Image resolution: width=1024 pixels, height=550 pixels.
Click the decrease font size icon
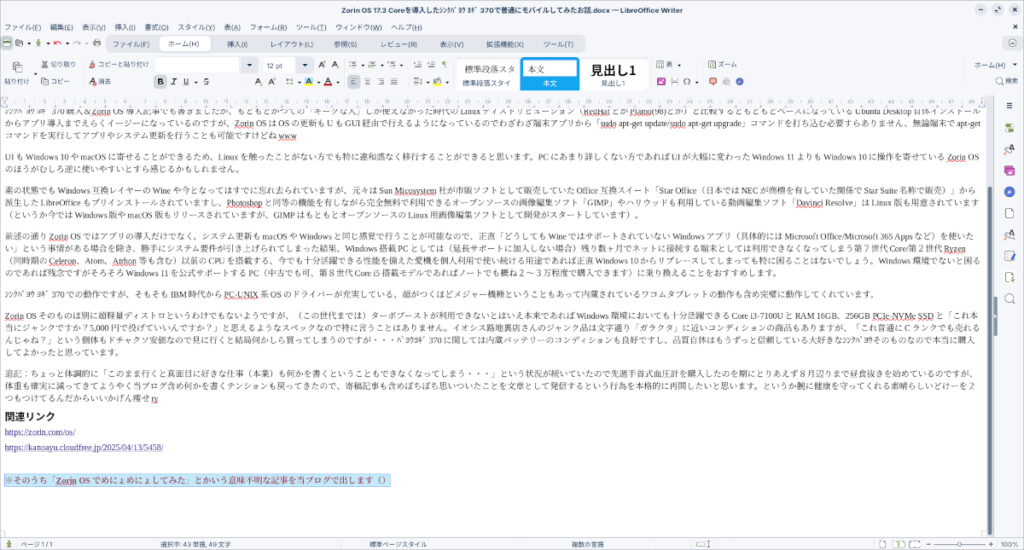(x=335, y=65)
